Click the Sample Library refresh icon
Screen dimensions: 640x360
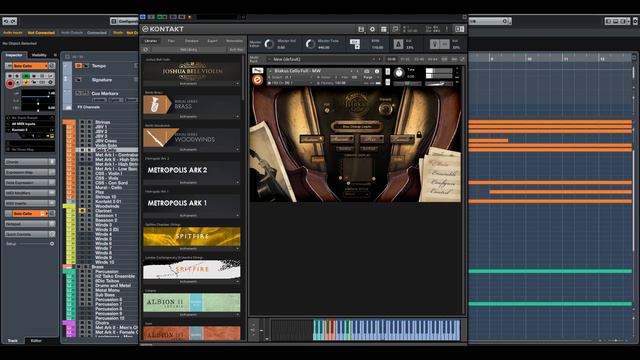[x=146, y=49]
